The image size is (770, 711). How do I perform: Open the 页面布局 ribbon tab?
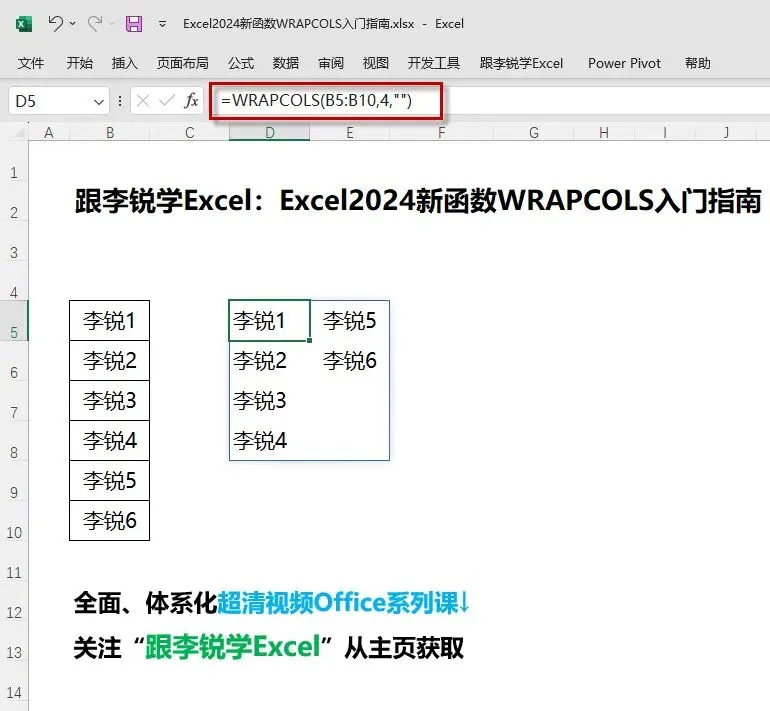(183, 63)
